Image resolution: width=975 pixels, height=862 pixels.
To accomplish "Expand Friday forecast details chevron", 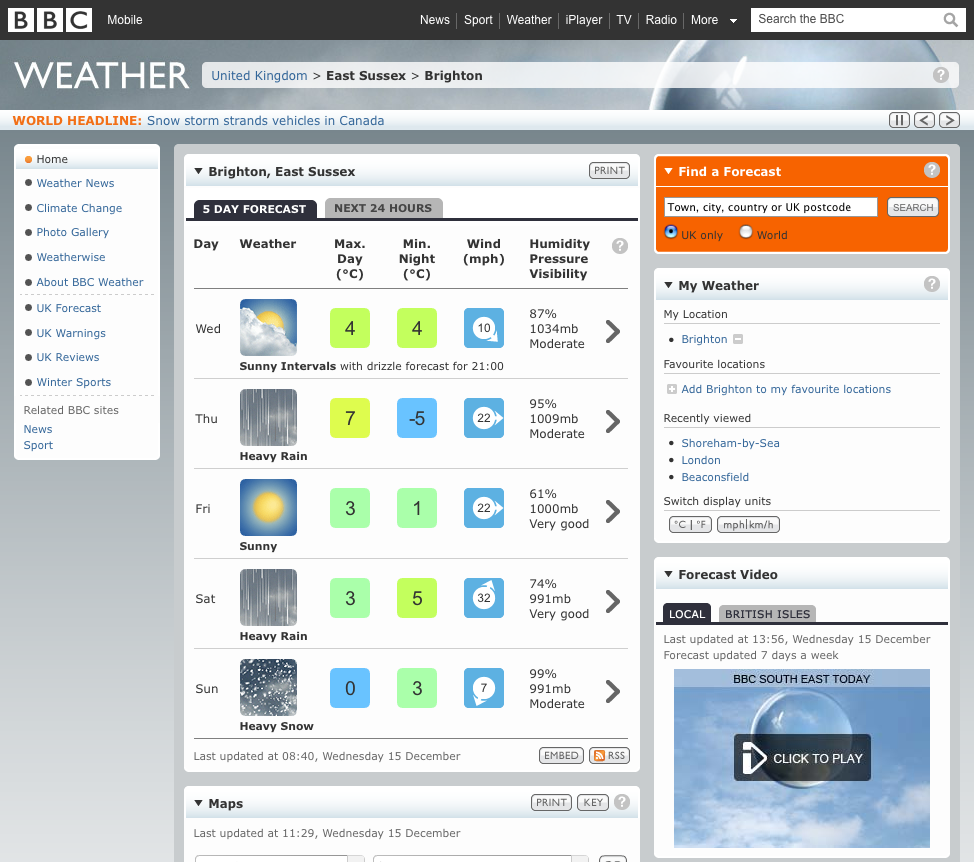I will click(612, 511).
